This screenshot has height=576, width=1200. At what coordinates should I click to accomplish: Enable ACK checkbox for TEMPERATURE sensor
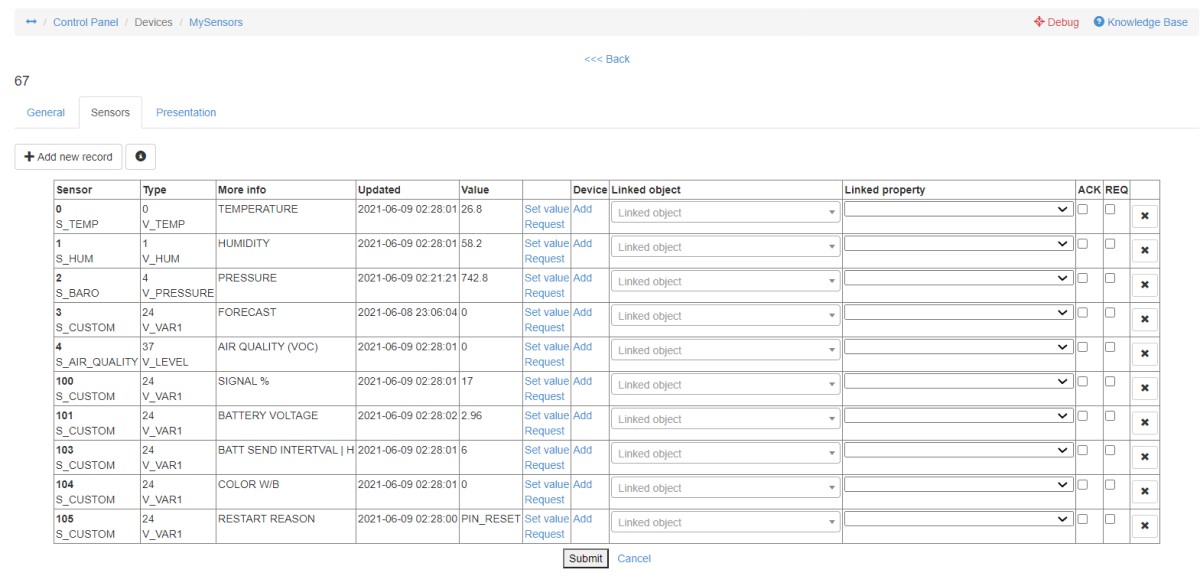(x=1083, y=209)
